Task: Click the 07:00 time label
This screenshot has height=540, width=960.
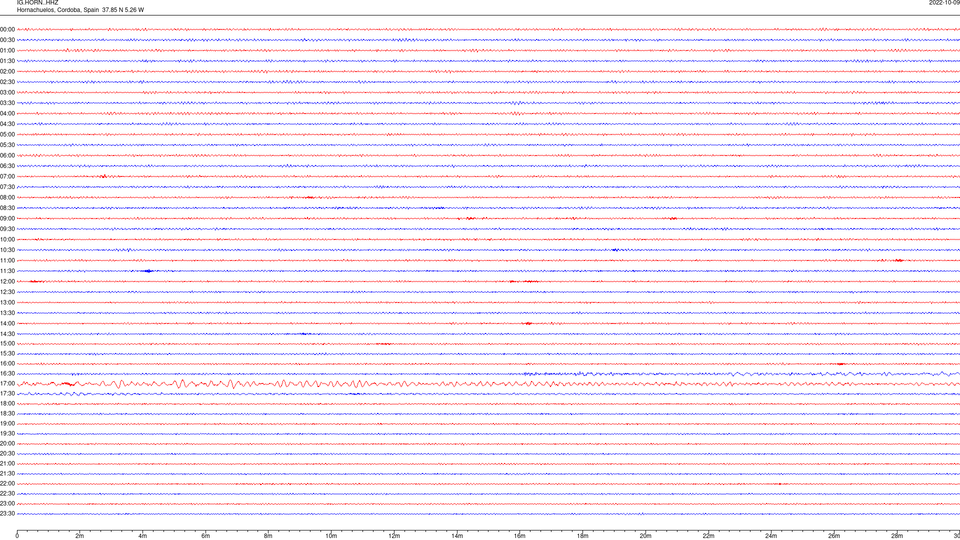Action: pyautogui.click(x=7, y=176)
